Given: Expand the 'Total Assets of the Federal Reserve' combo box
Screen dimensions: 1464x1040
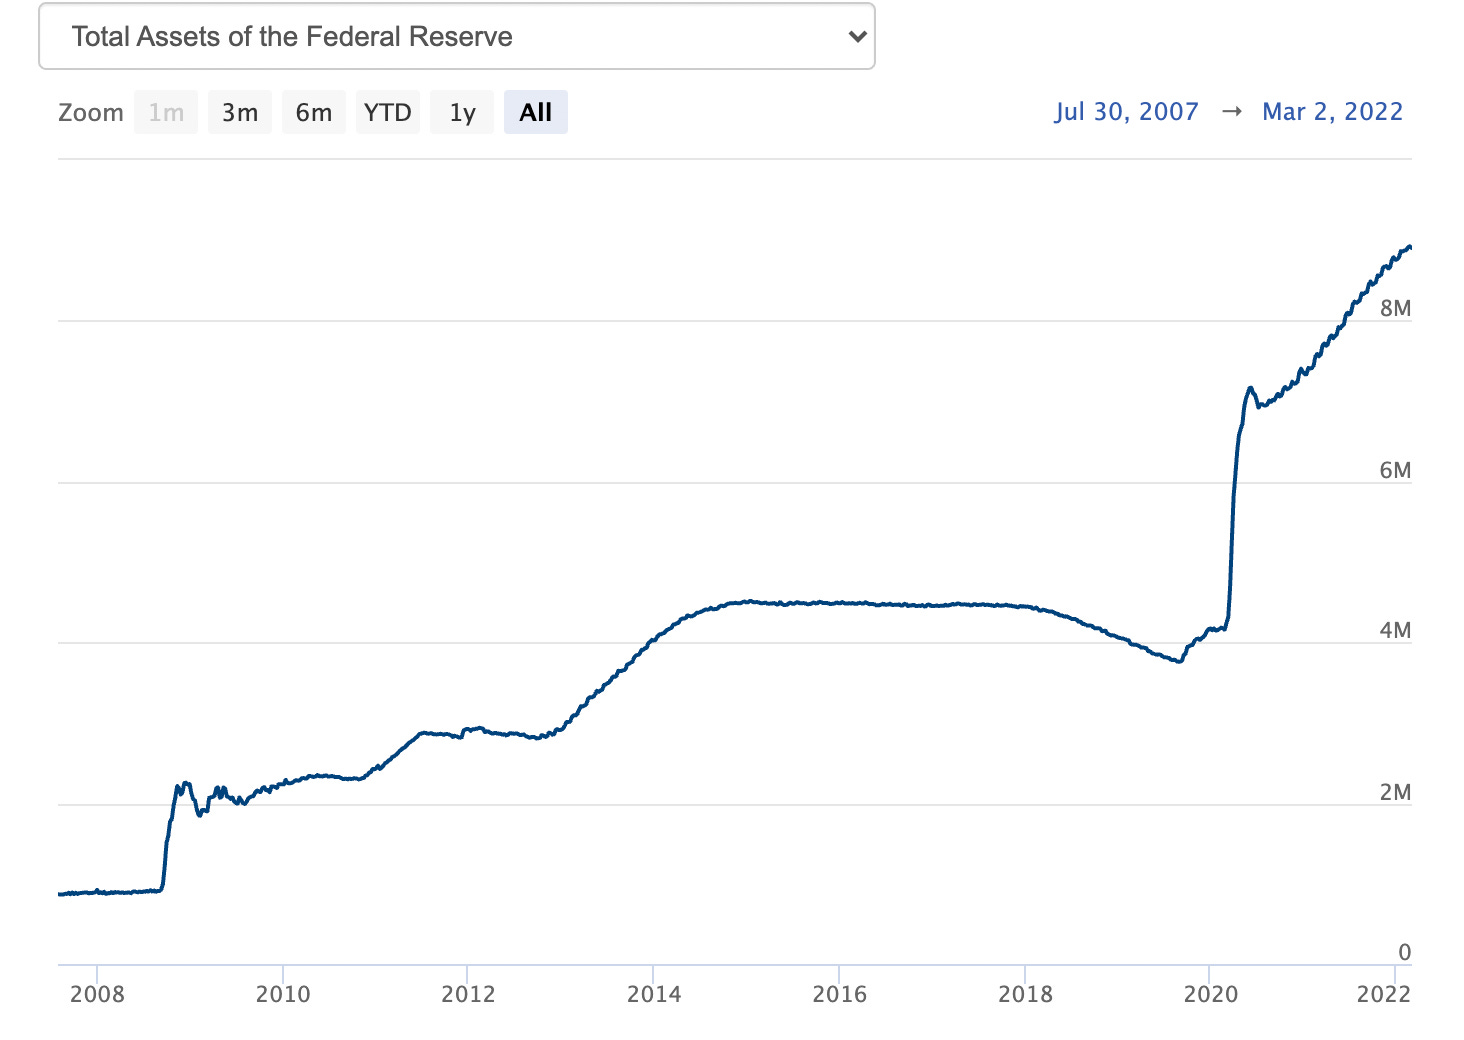Looking at the screenshot, I should tap(455, 36).
